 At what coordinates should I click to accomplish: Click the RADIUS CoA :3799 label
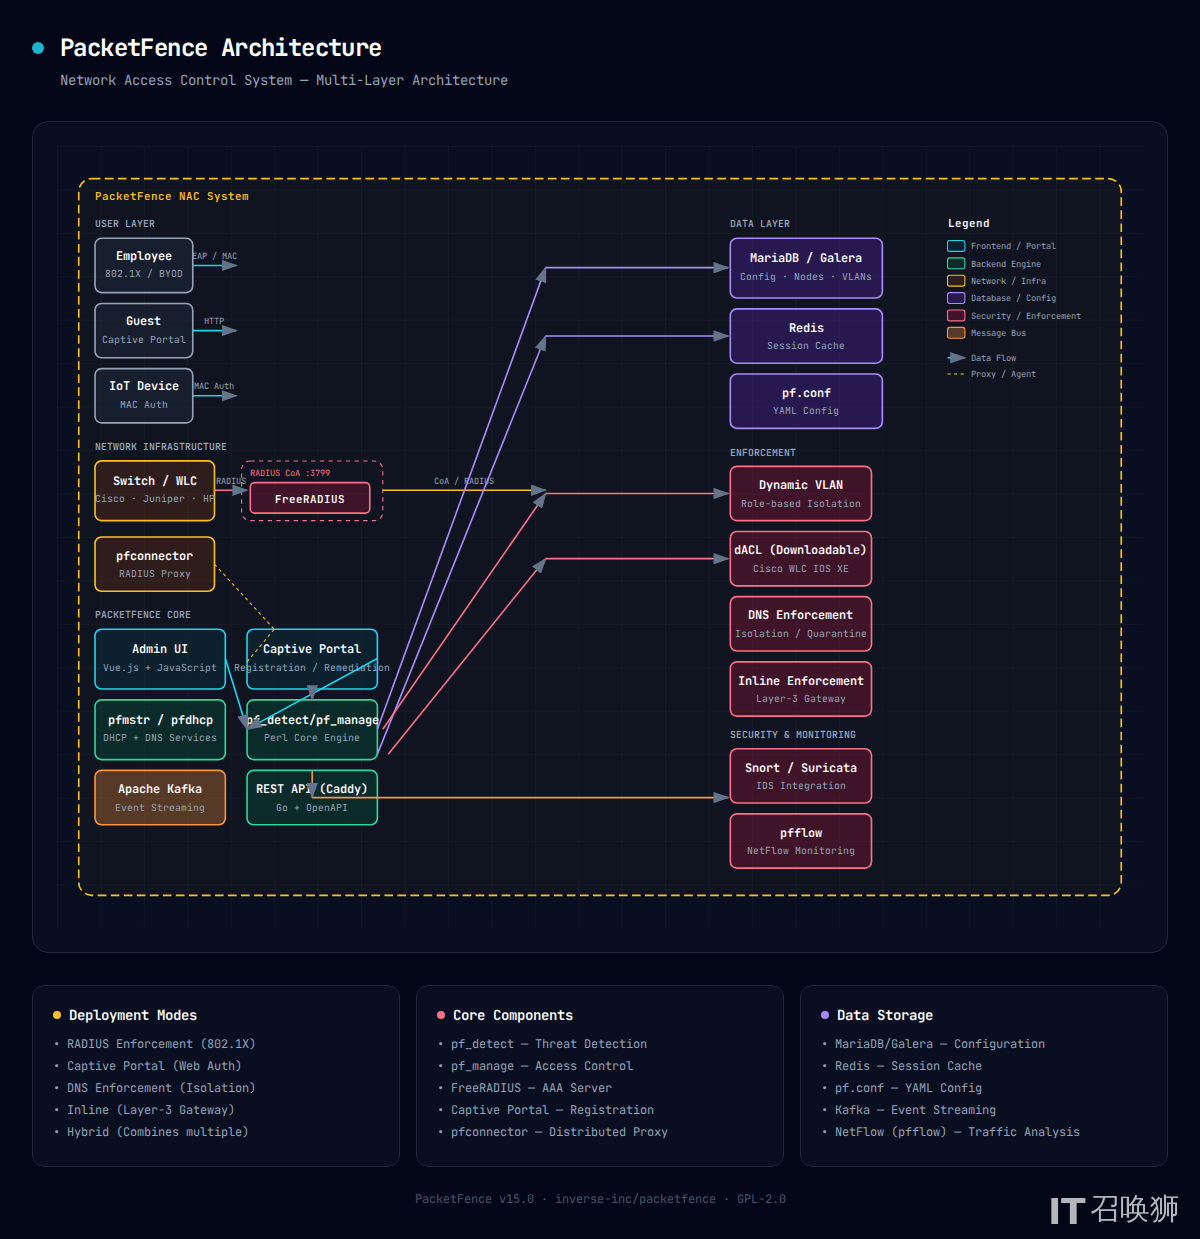click(290, 473)
